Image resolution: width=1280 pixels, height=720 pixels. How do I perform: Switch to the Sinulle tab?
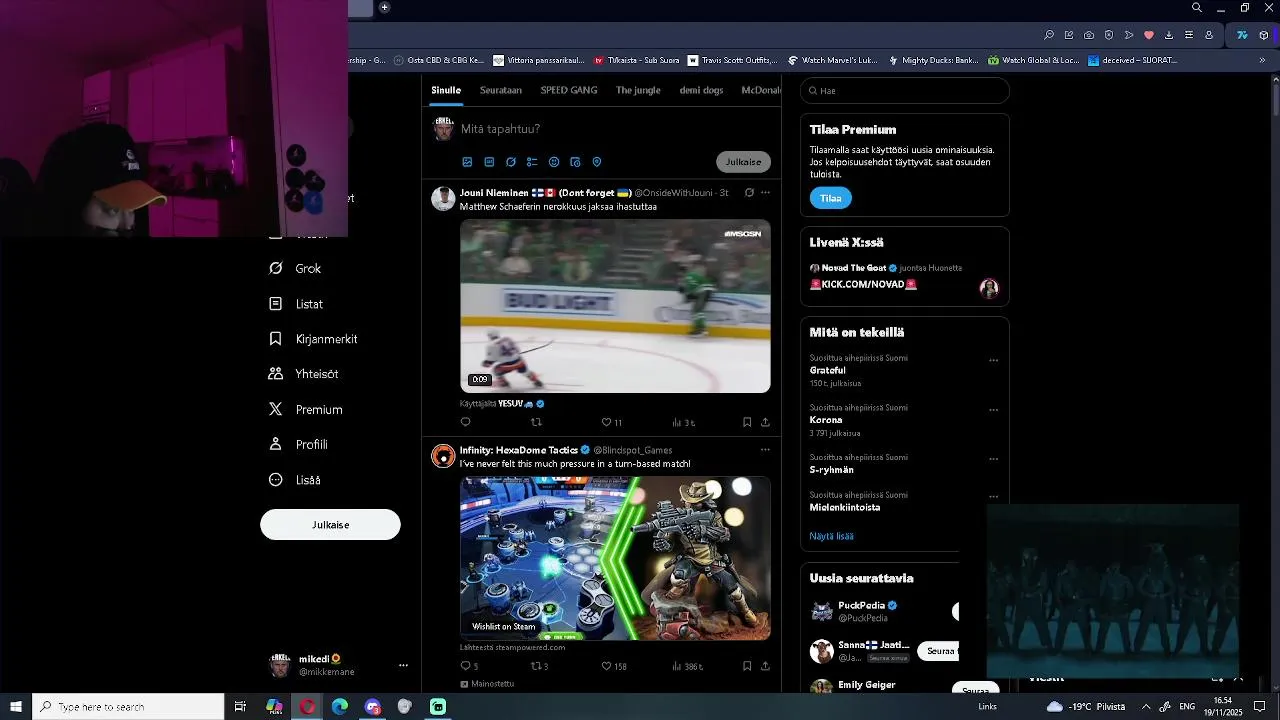pos(446,90)
